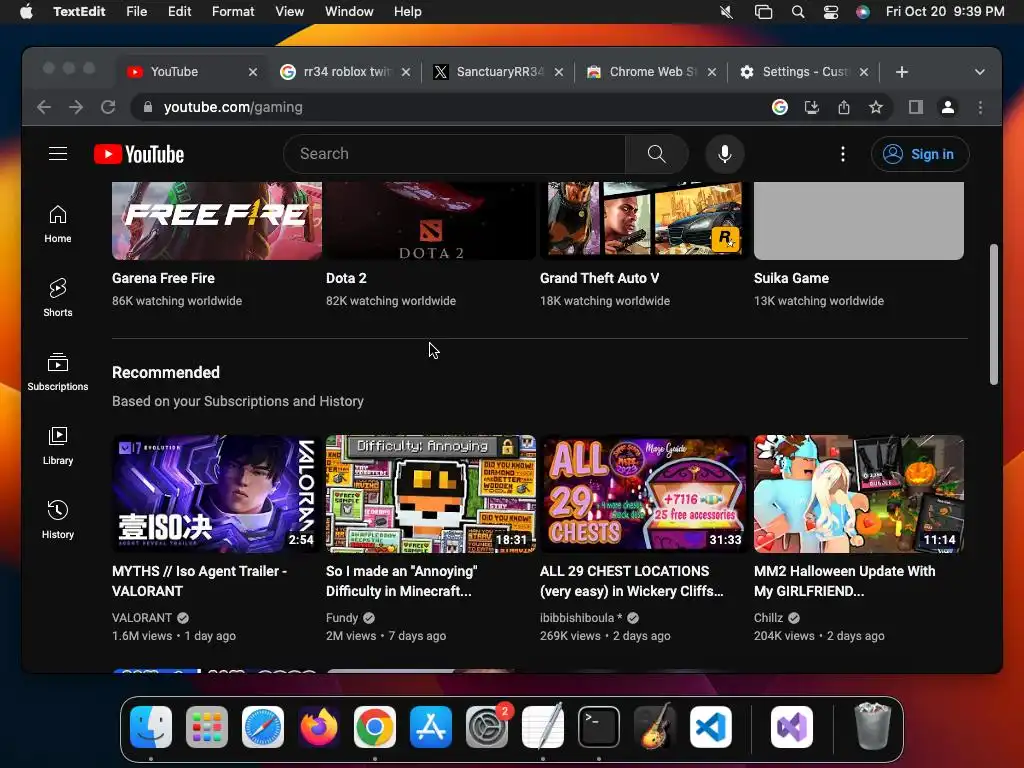Open Subscriptions in the sidebar
Viewport: 1024px width, 768px height.
[57, 372]
